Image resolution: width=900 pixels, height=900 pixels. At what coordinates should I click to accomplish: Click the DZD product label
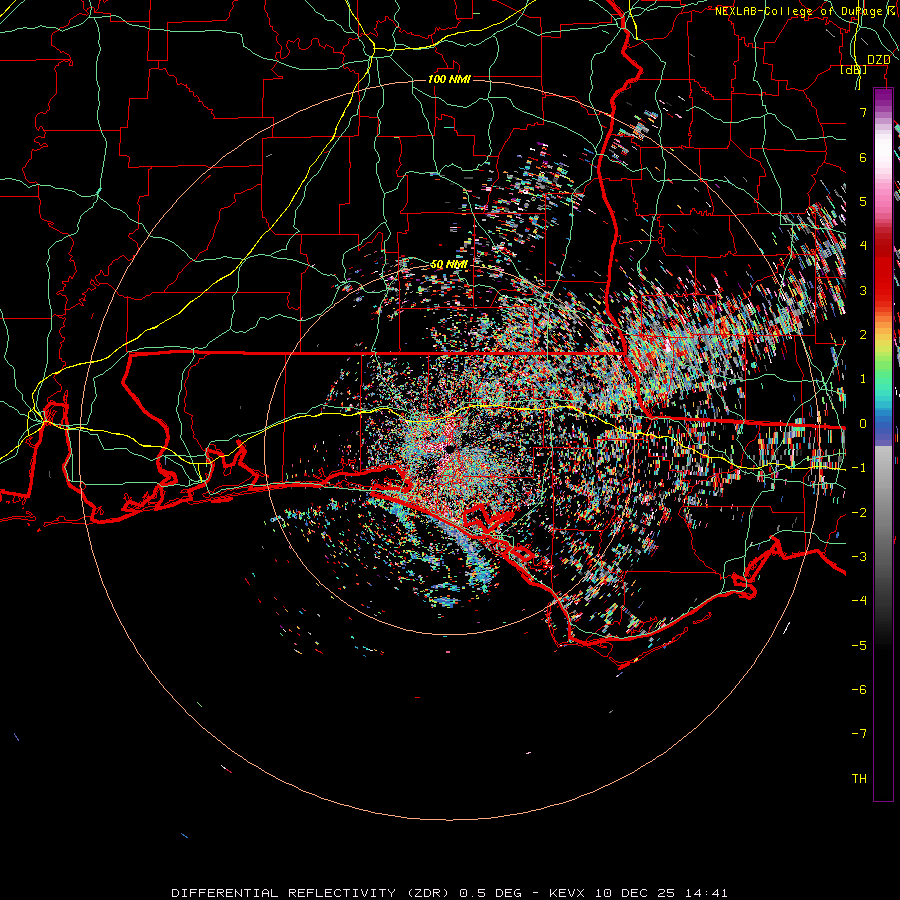click(878, 60)
